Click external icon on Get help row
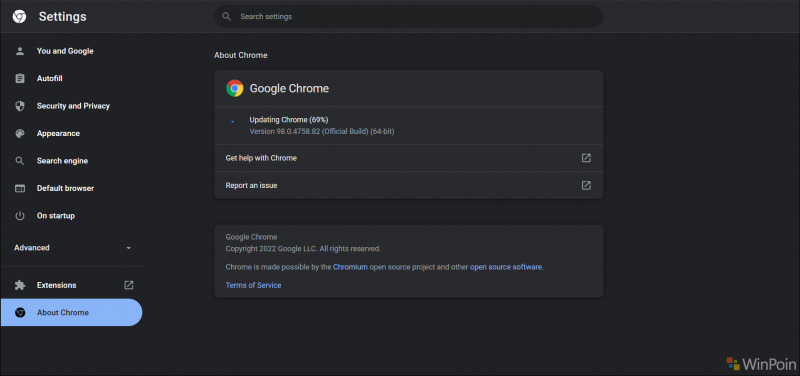 click(x=586, y=158)
